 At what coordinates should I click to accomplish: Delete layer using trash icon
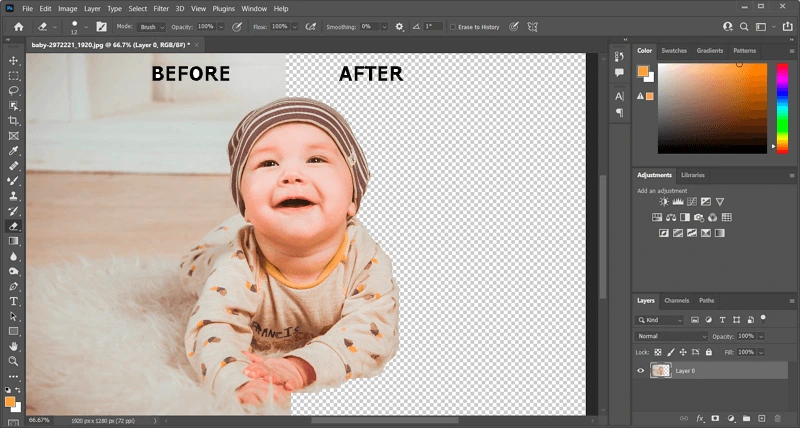[x=778, y=419]
